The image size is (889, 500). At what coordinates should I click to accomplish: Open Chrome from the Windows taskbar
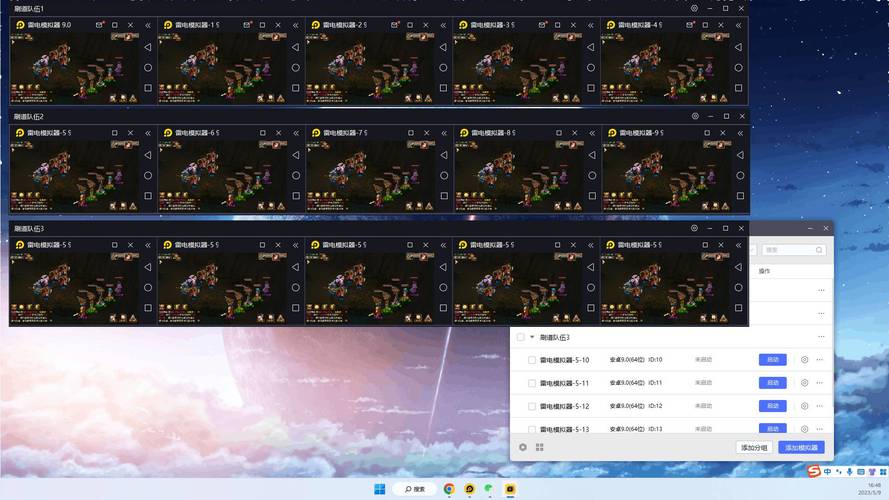point(449,489)
